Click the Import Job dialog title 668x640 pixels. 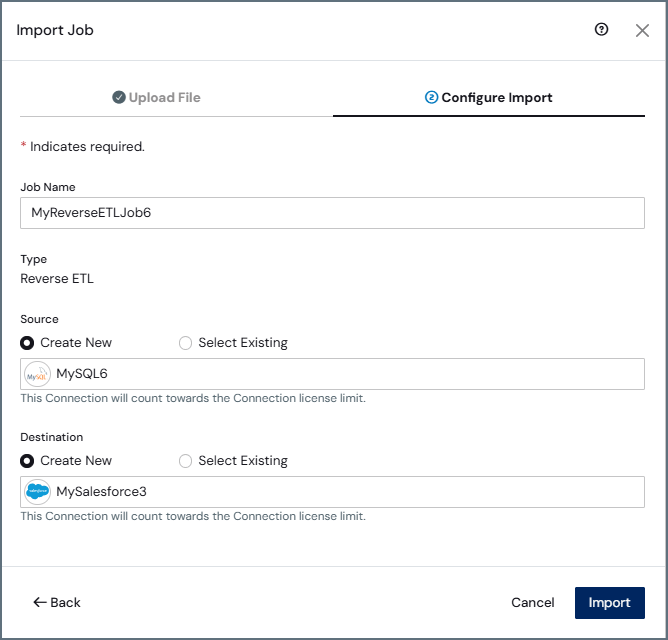pyautogui.click(x=55, y=30)
